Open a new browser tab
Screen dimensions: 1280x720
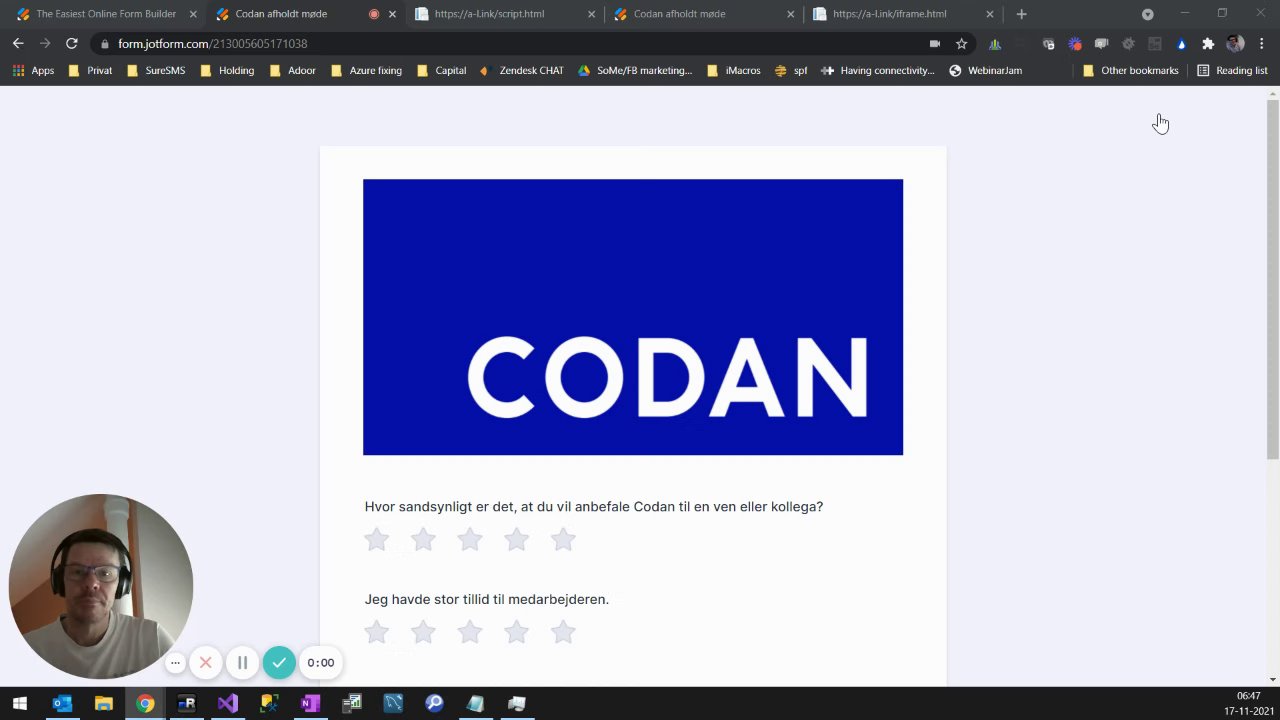click(x=1021, y=14)
